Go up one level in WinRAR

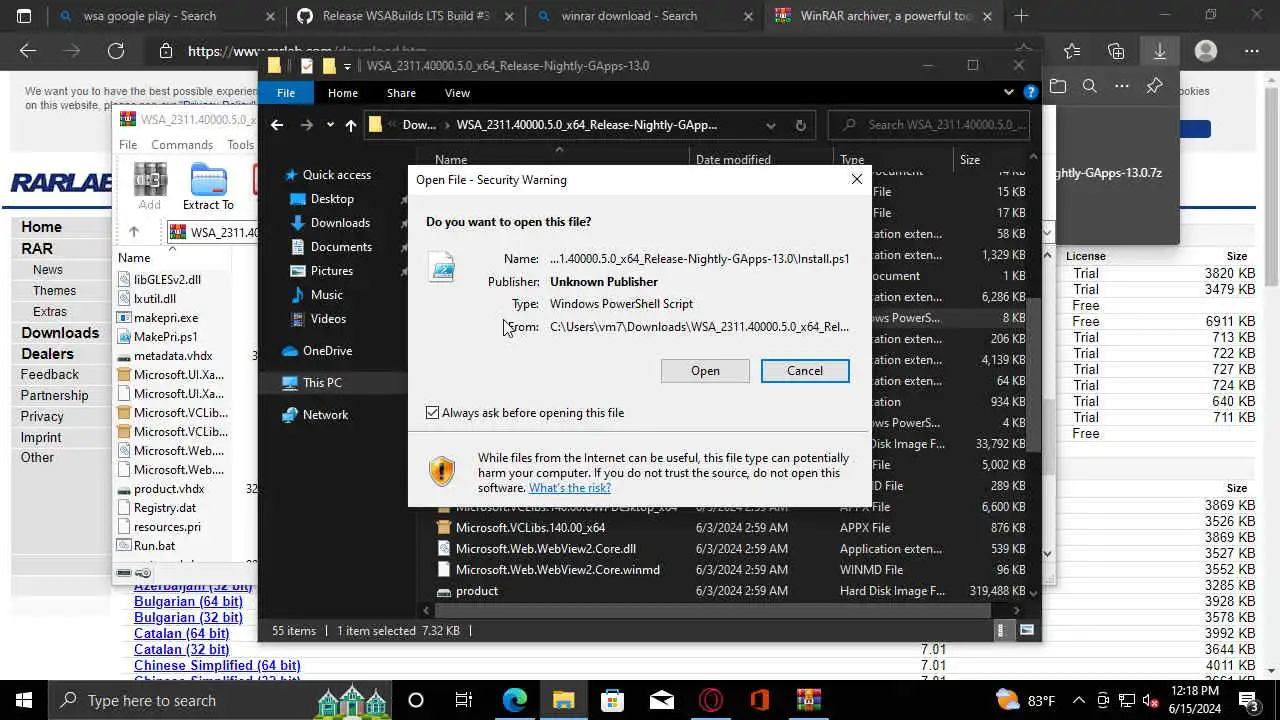click(133, 232)
